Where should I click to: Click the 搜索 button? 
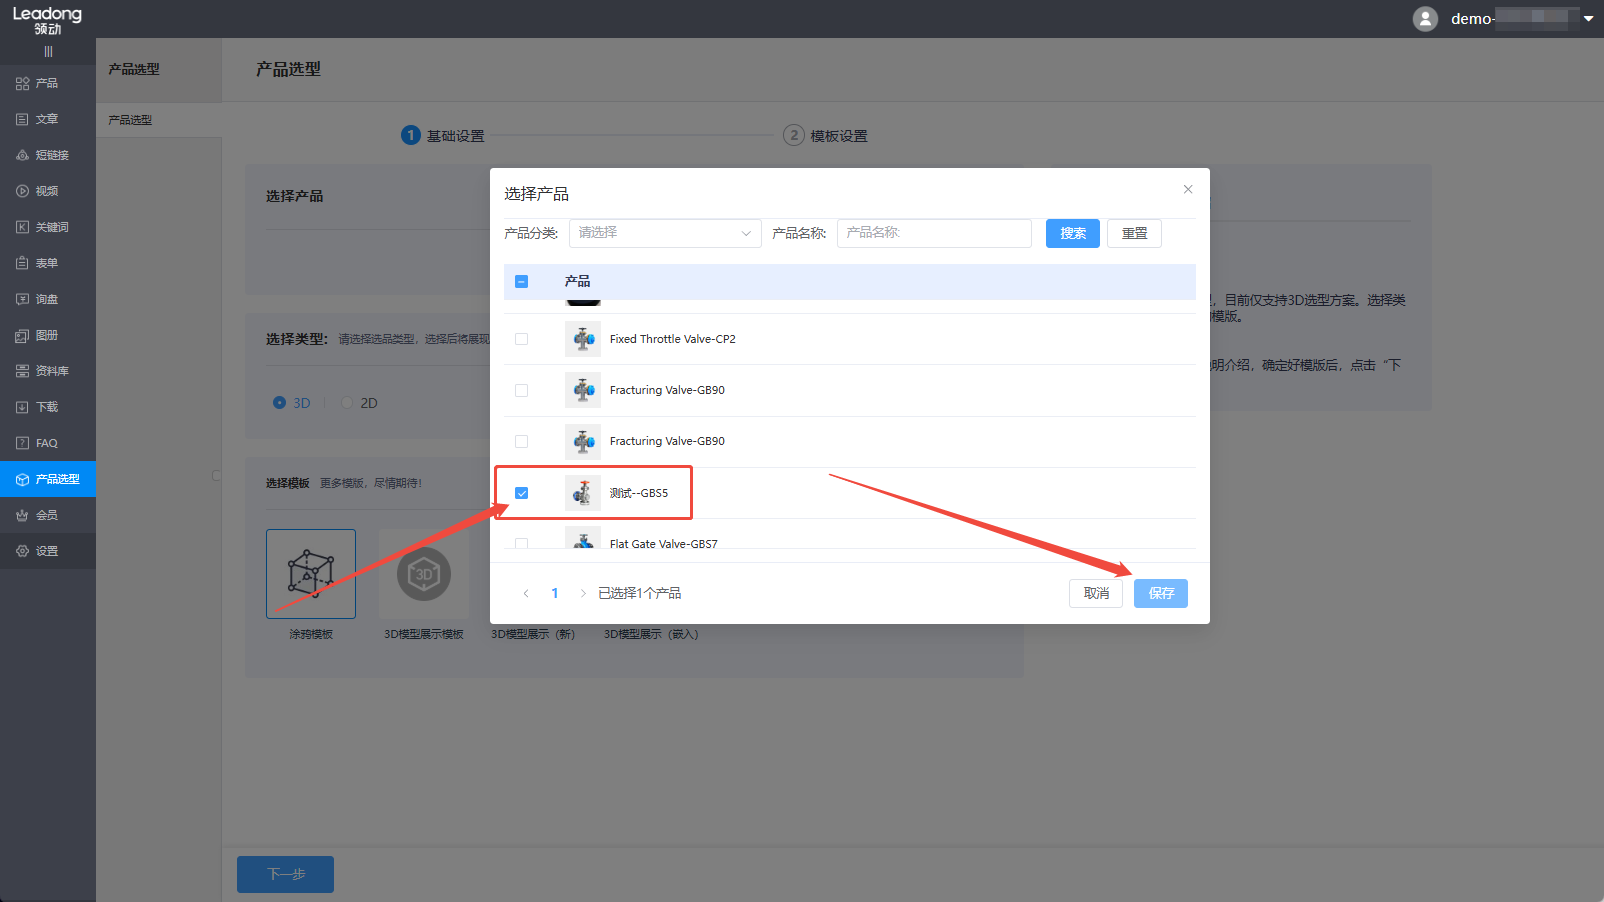1072,233
